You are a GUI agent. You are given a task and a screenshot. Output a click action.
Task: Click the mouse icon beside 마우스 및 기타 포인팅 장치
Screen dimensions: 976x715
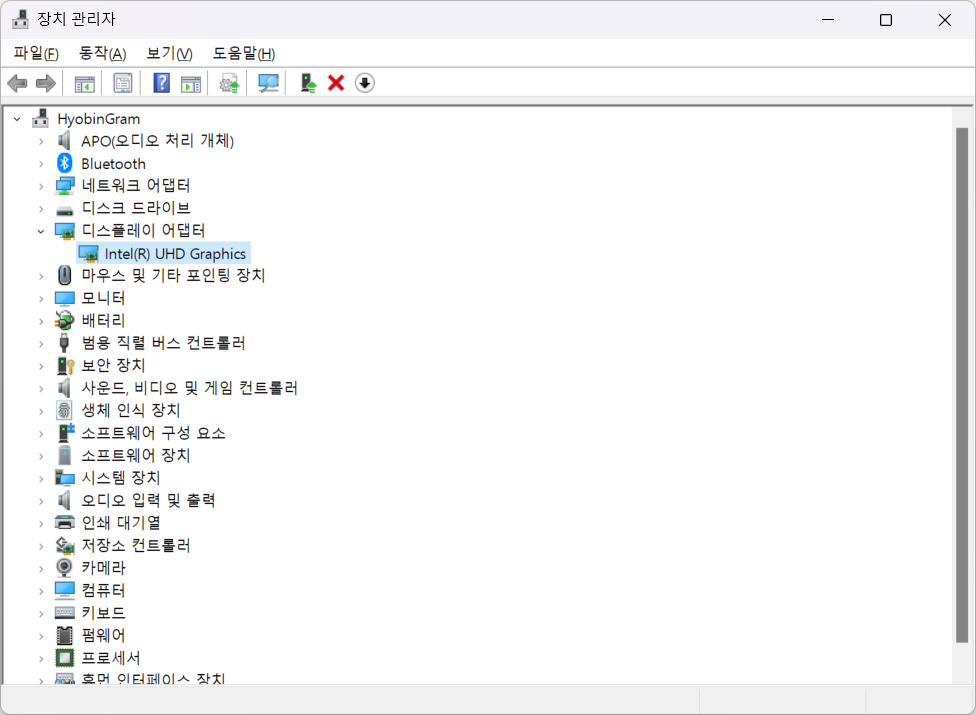click(64, 275)
